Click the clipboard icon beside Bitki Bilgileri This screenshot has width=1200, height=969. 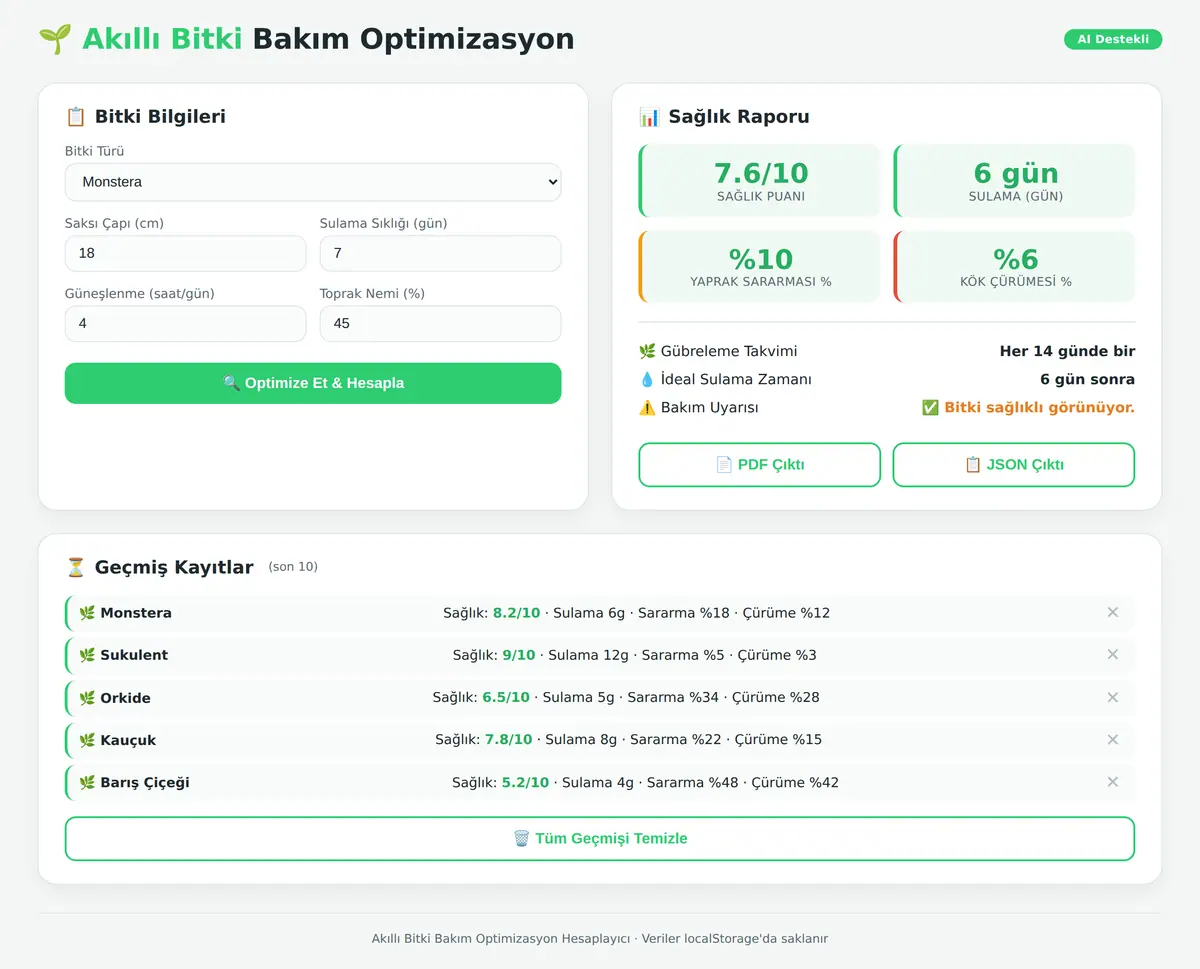(x=76, y=117)
